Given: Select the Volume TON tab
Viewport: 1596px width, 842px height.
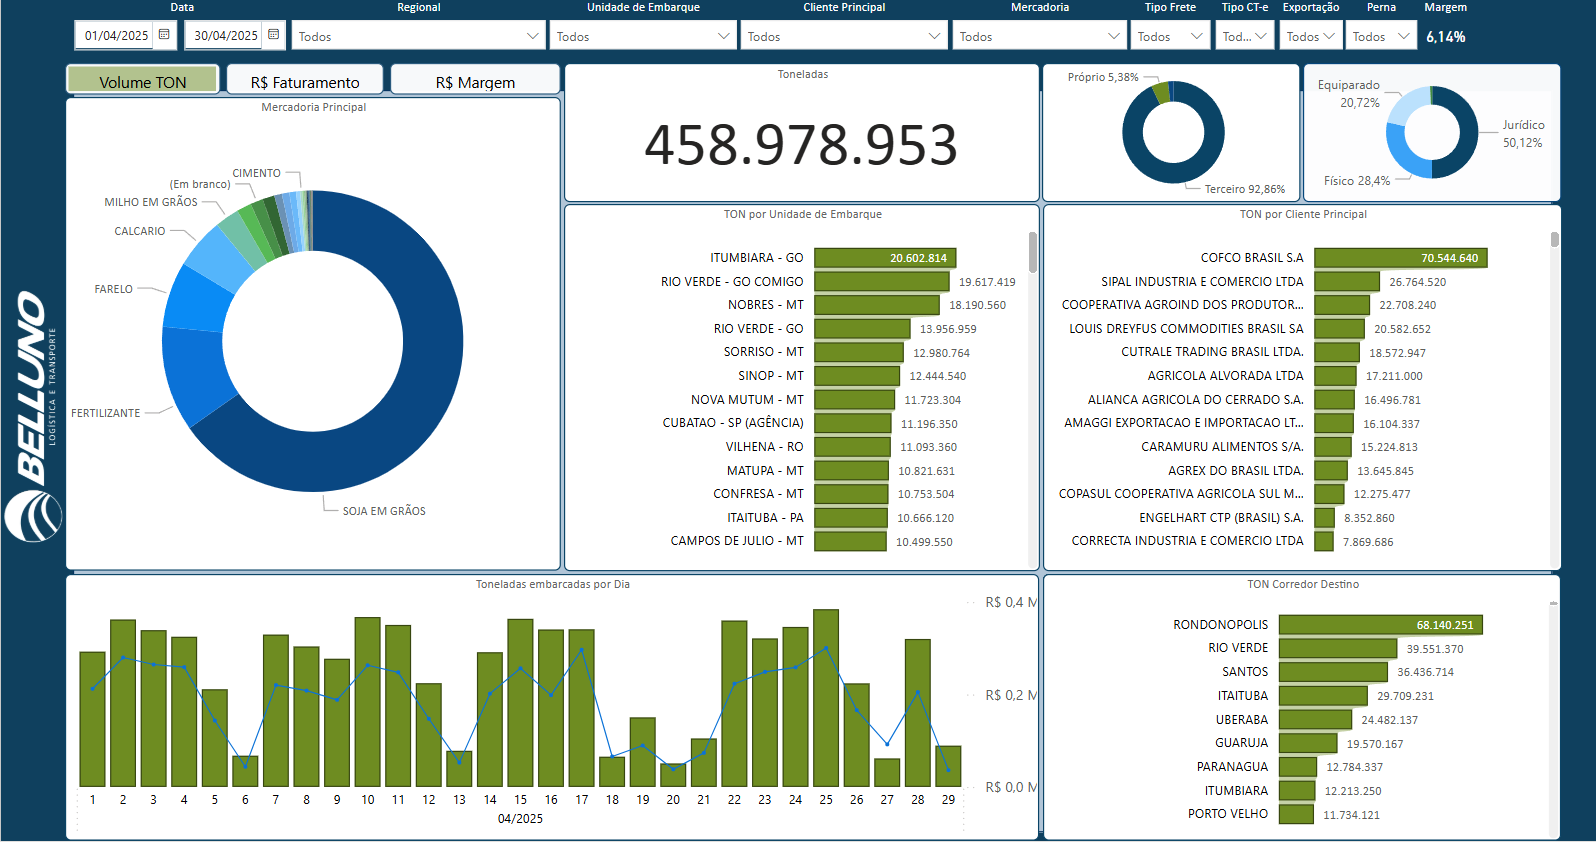Looking at the screenshot, I should [x=142, y=81].
